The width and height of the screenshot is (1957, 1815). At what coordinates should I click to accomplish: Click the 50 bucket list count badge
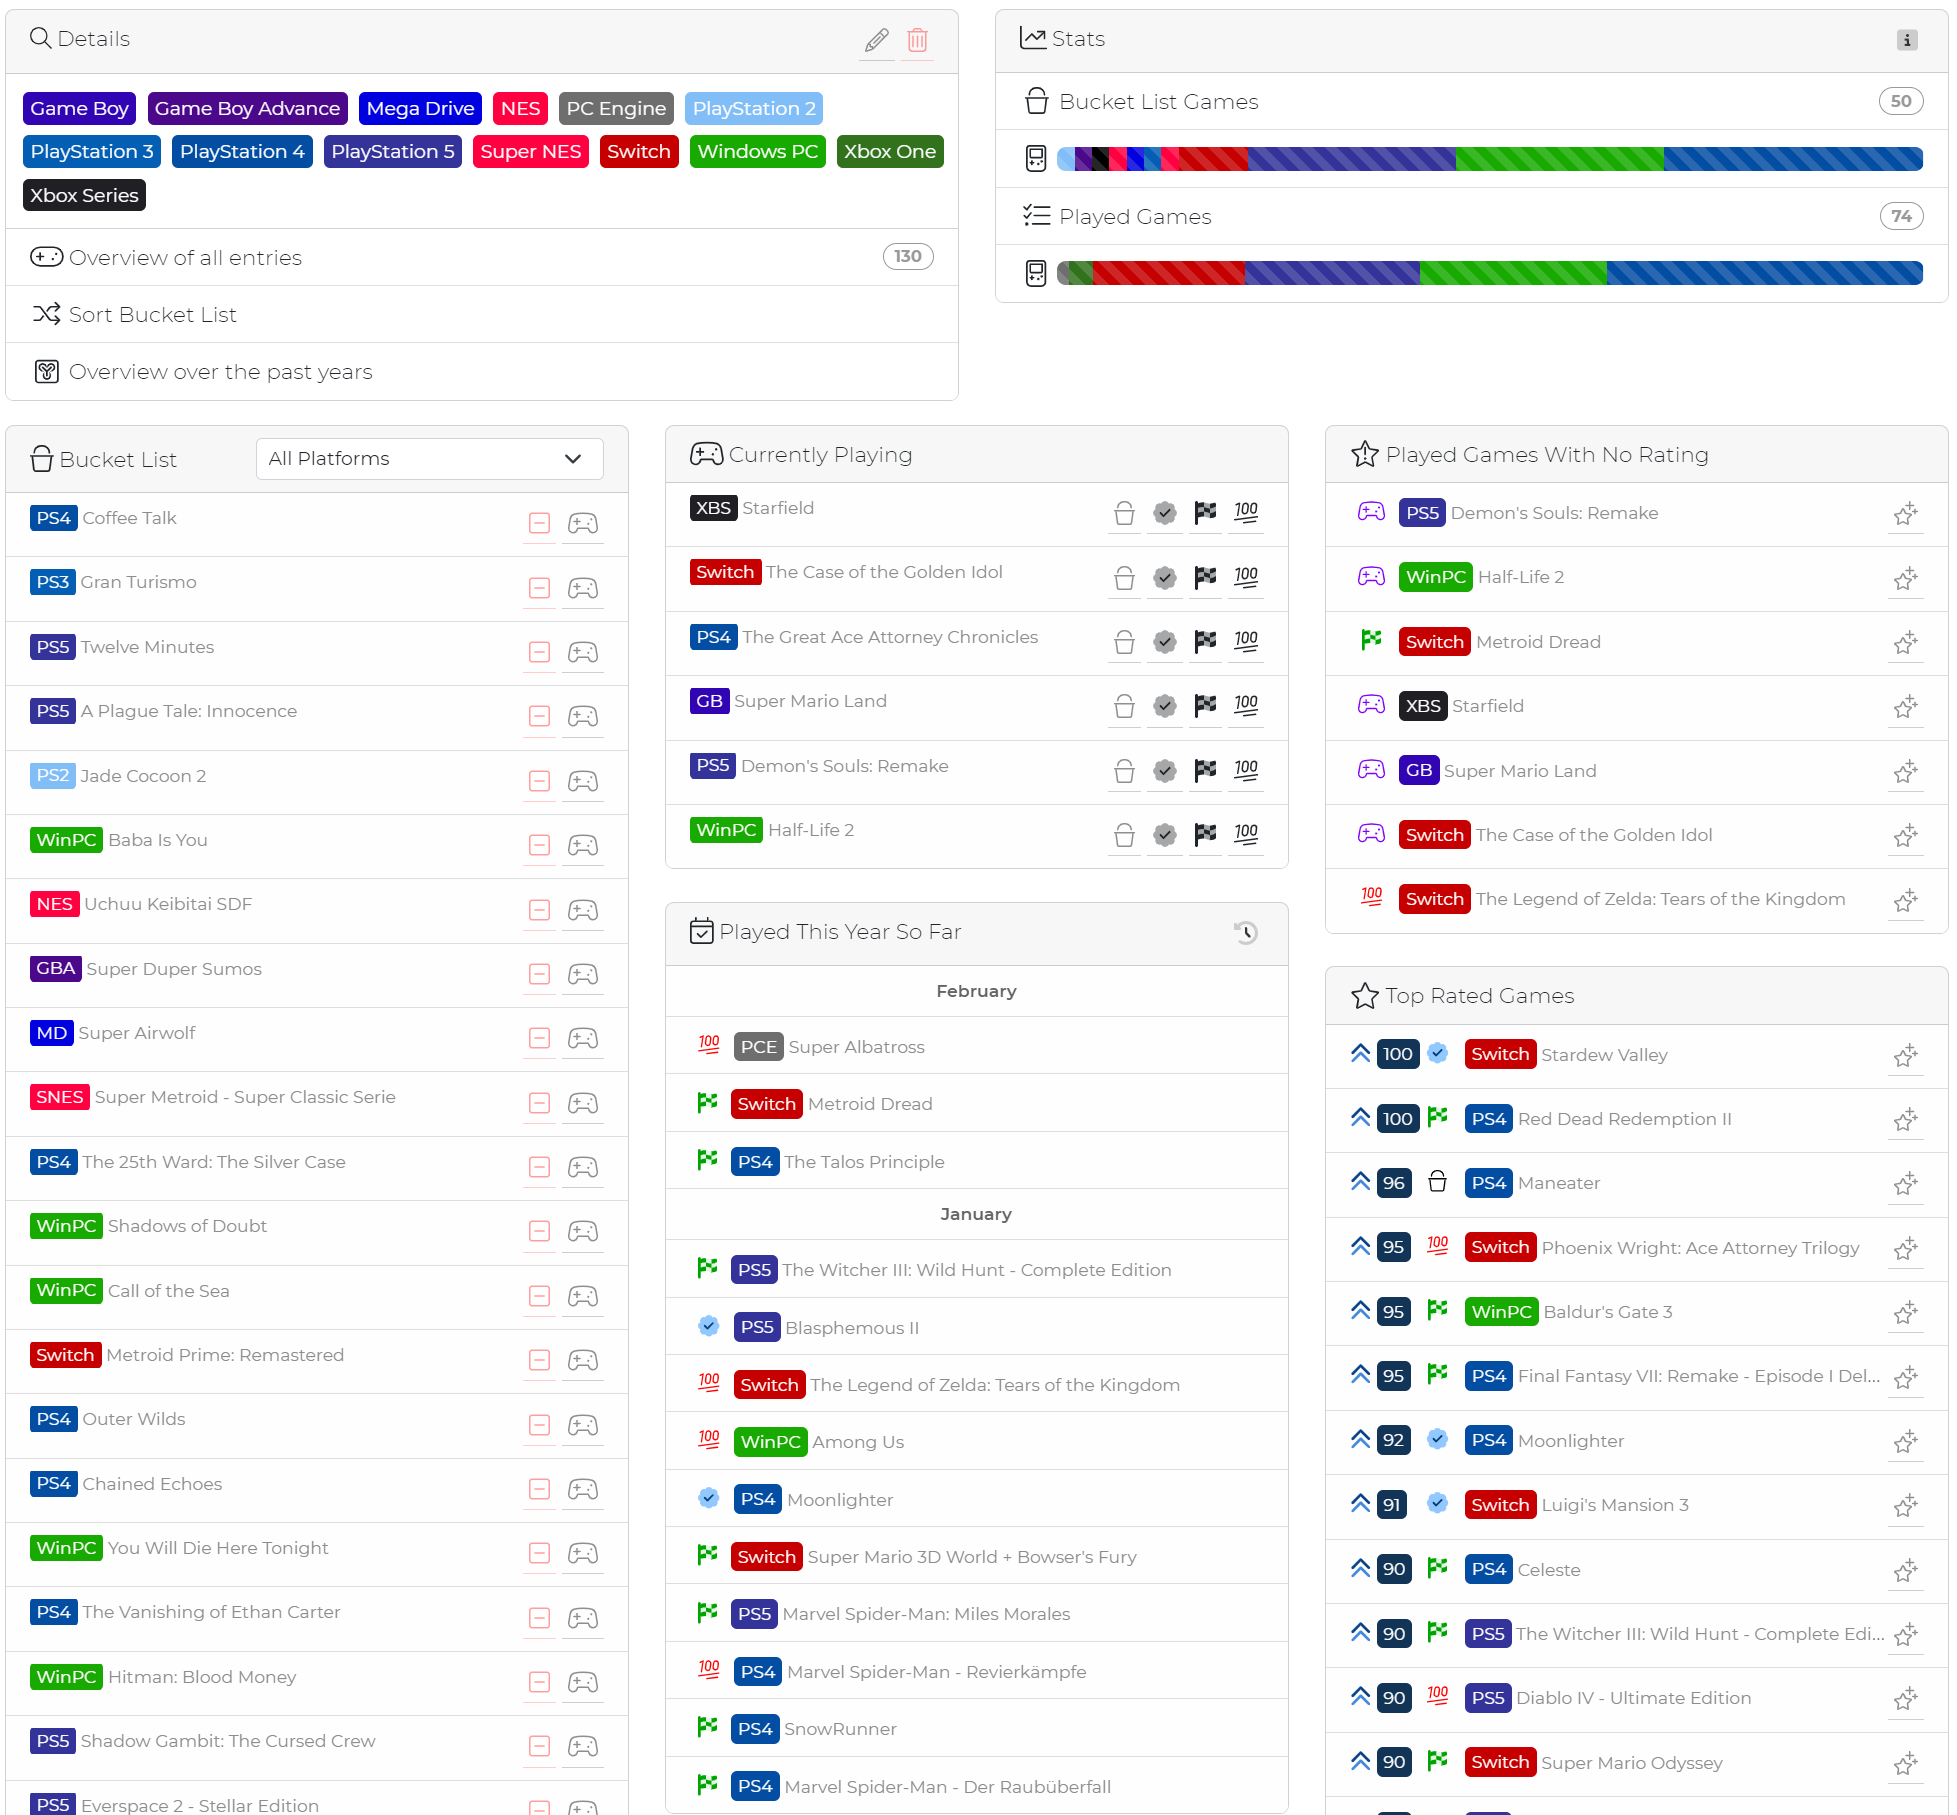point(1901,101)
